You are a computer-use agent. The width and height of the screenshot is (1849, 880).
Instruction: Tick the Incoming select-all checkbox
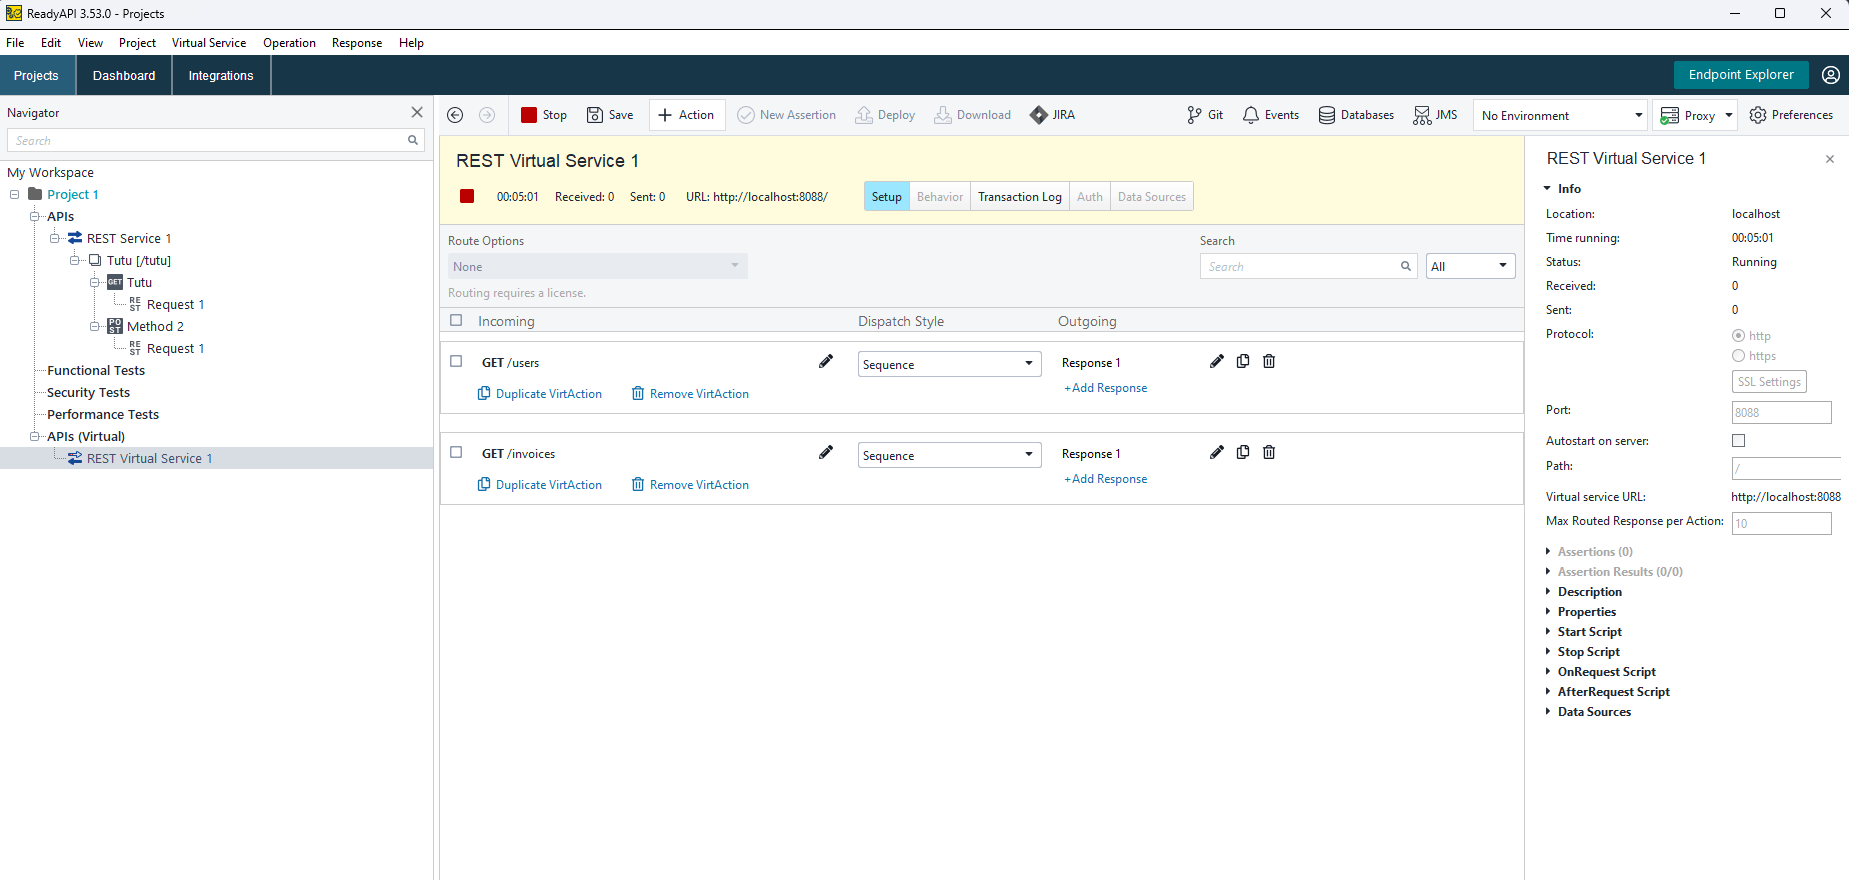click(x=456, y=321)
